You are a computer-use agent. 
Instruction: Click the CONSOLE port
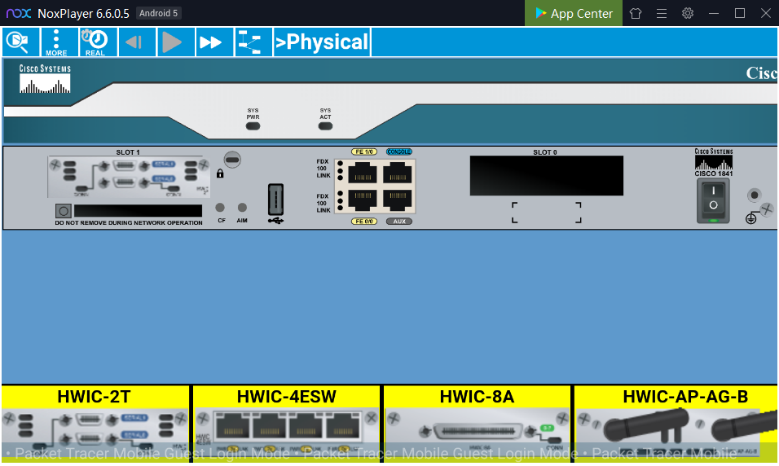coord(397,174)
